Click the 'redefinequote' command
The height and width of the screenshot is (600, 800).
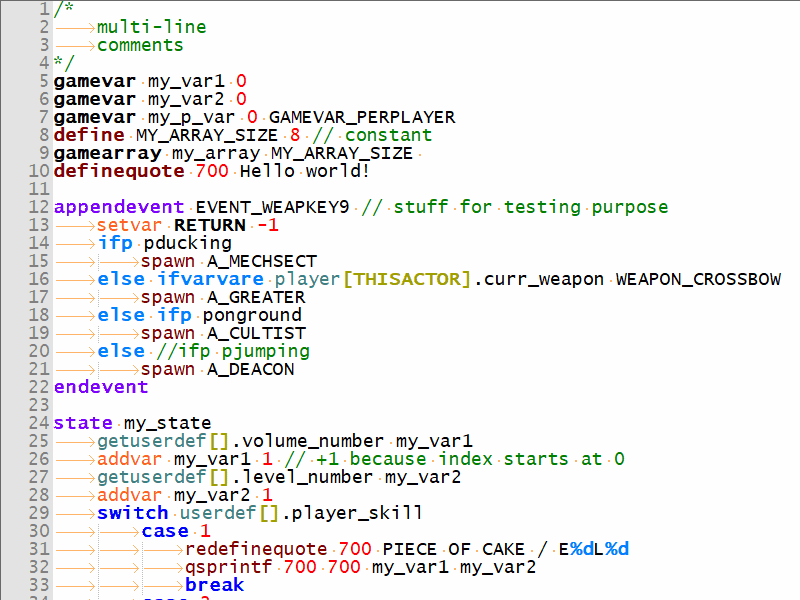click(256, 549)
